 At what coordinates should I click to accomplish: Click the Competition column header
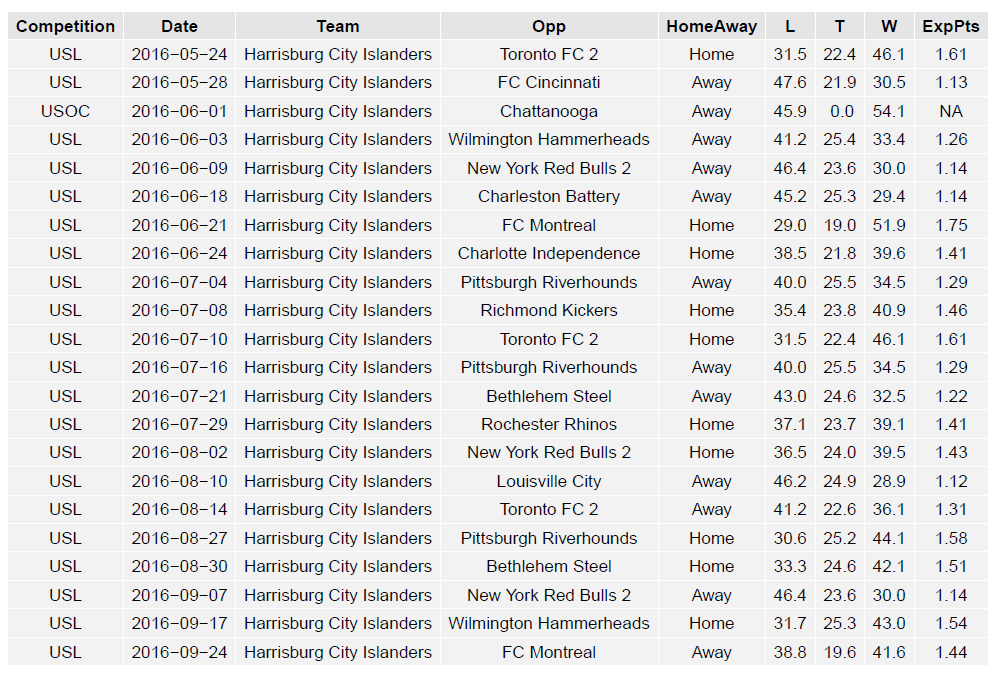click(x=66, y=26)
